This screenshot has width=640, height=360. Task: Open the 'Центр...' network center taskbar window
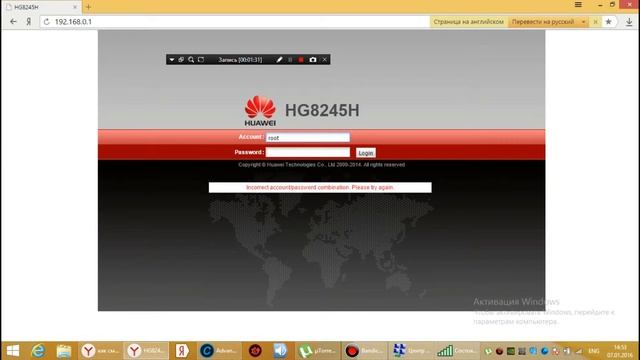(411, 351)
